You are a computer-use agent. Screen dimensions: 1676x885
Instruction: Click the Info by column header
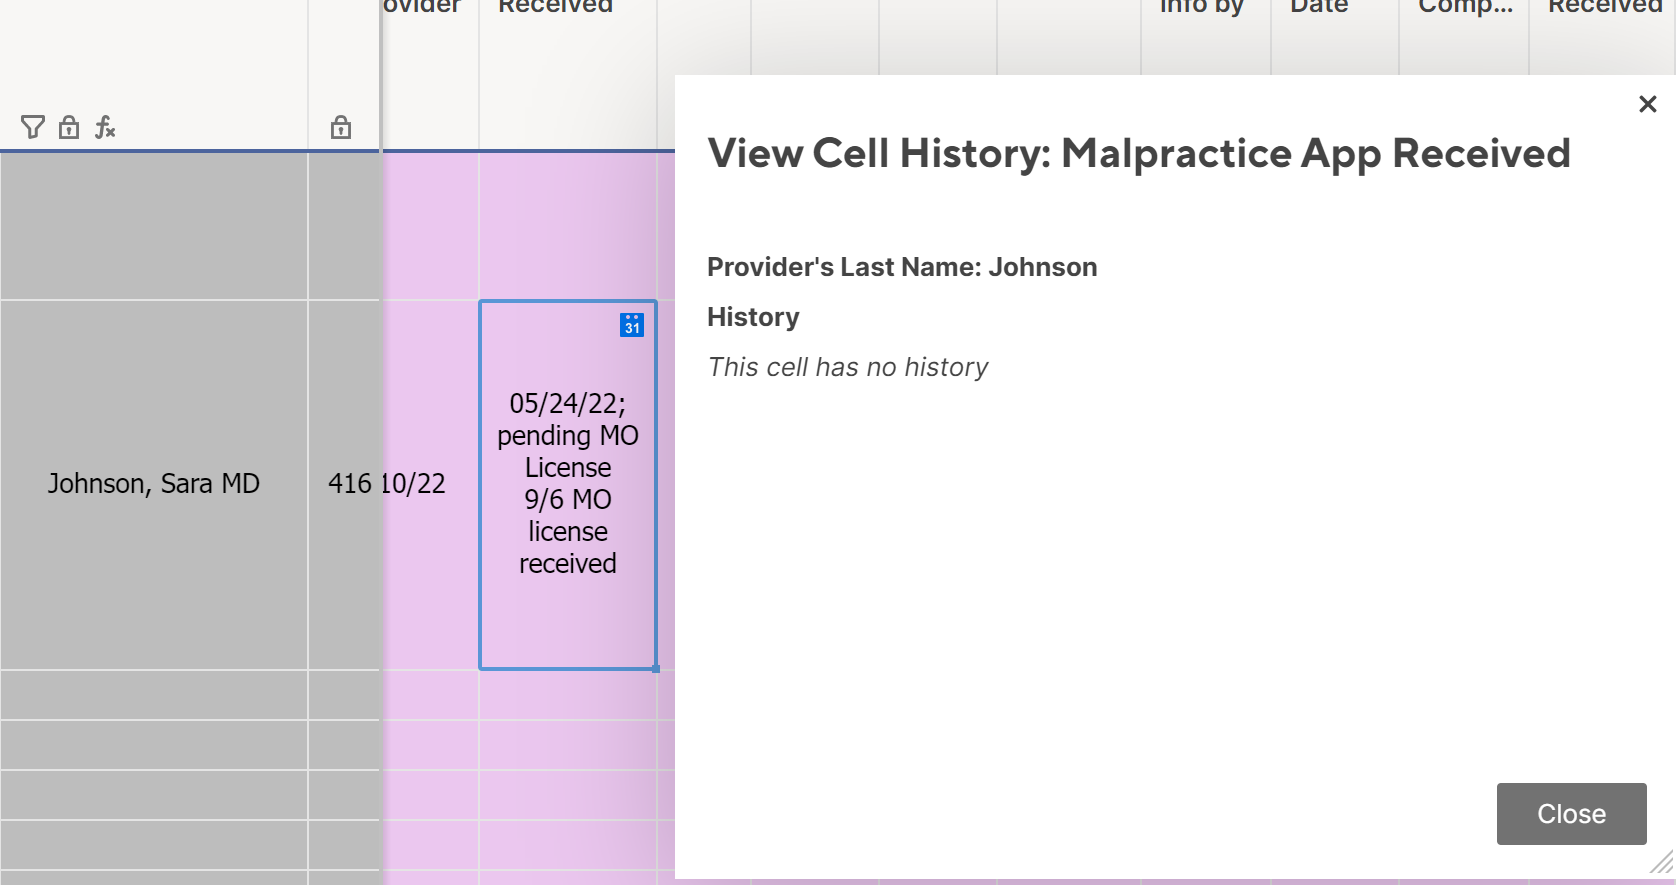point(1206,37)
